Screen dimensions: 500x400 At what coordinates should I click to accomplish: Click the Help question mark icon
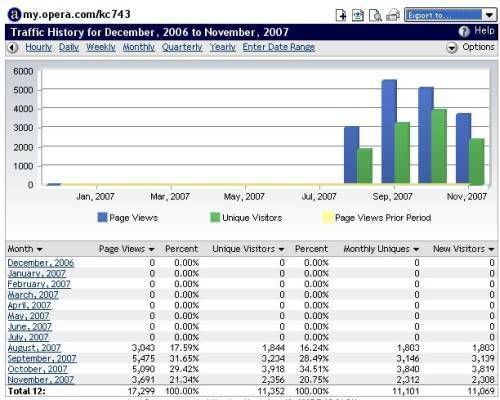pos(464,31)
